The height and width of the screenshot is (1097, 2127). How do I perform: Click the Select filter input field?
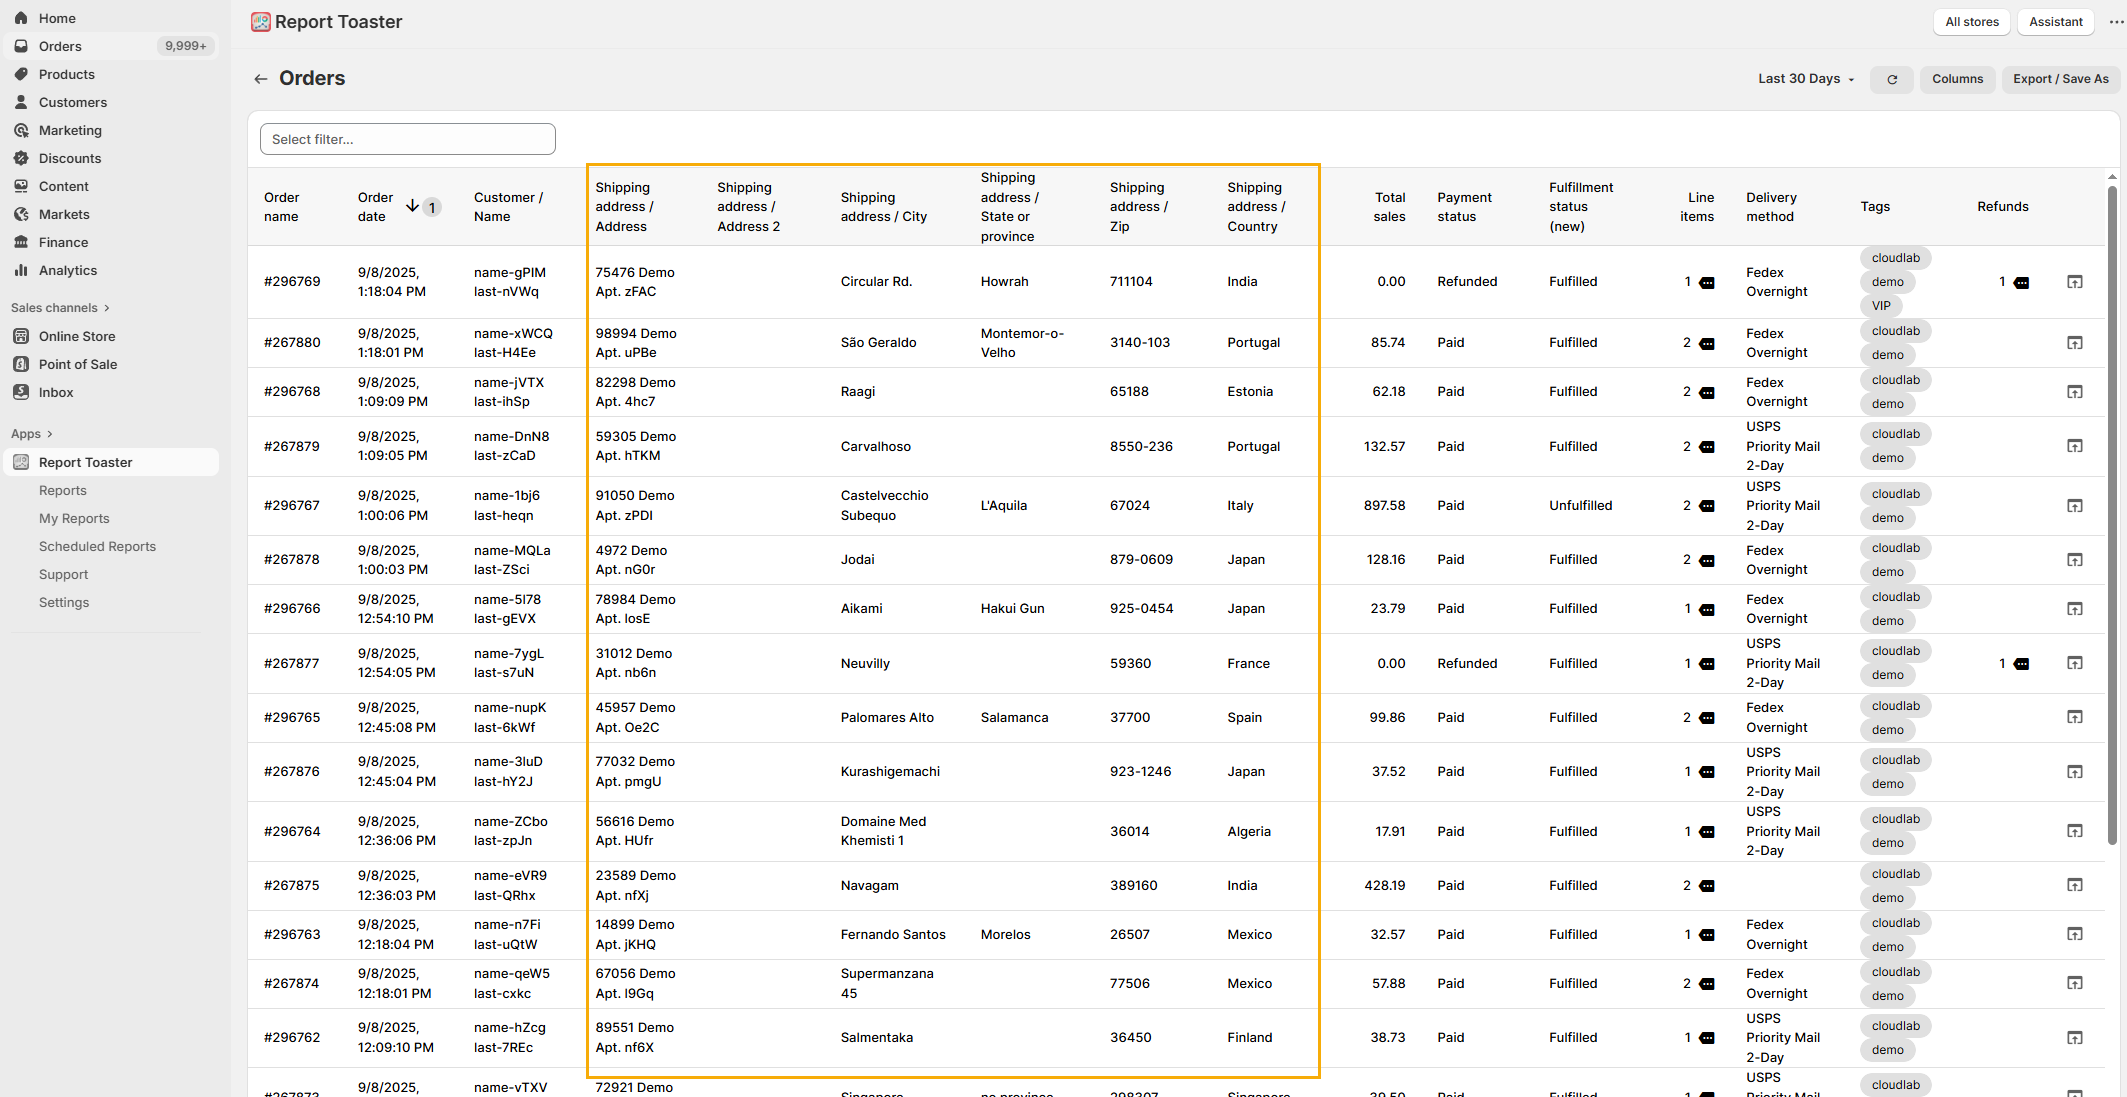tap(407, 139)
